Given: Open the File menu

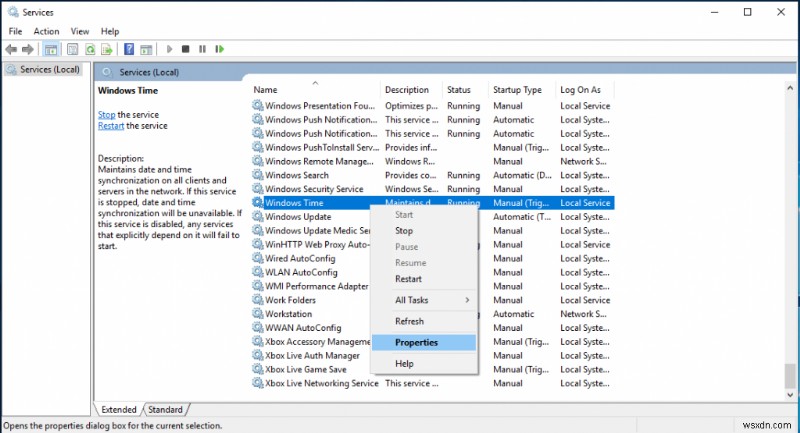Looking at the screenshot, I should pos(15,31).
